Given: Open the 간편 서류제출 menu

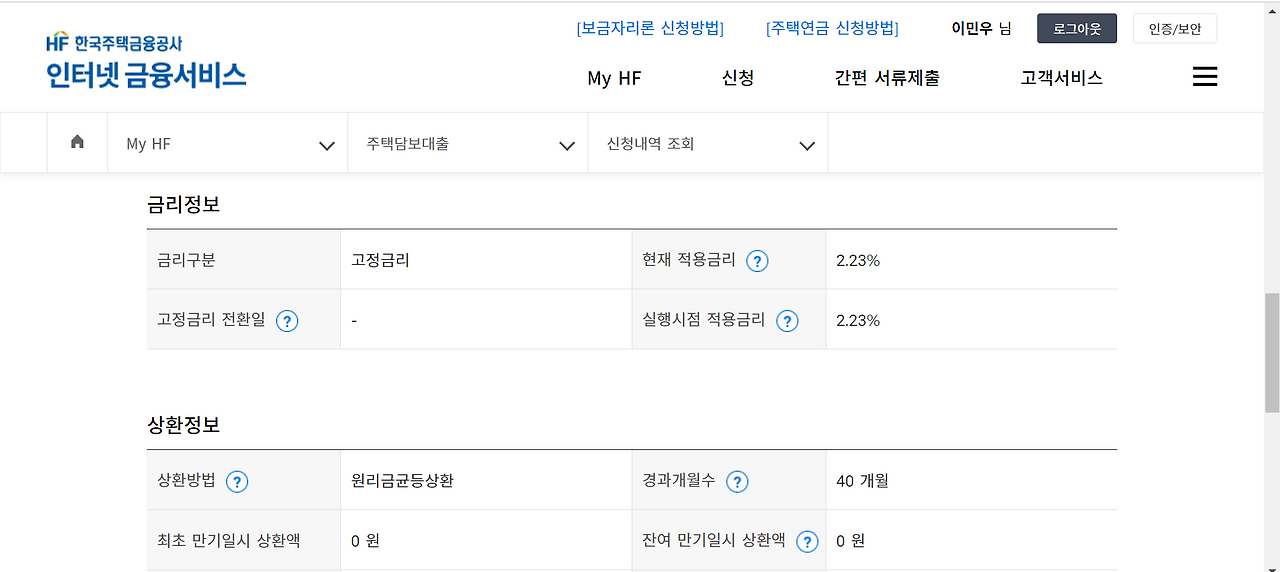Looking at the screenshot, I should pyautogui.click(x=887, y=78).
